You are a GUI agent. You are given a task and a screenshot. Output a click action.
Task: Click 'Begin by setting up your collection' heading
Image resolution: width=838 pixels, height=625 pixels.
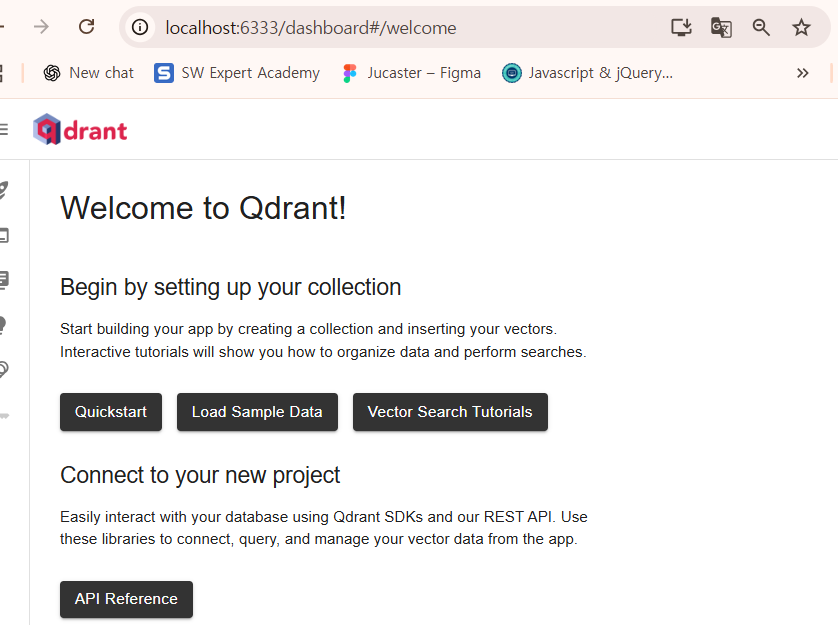pyautogui.click(x=230, y=288)
